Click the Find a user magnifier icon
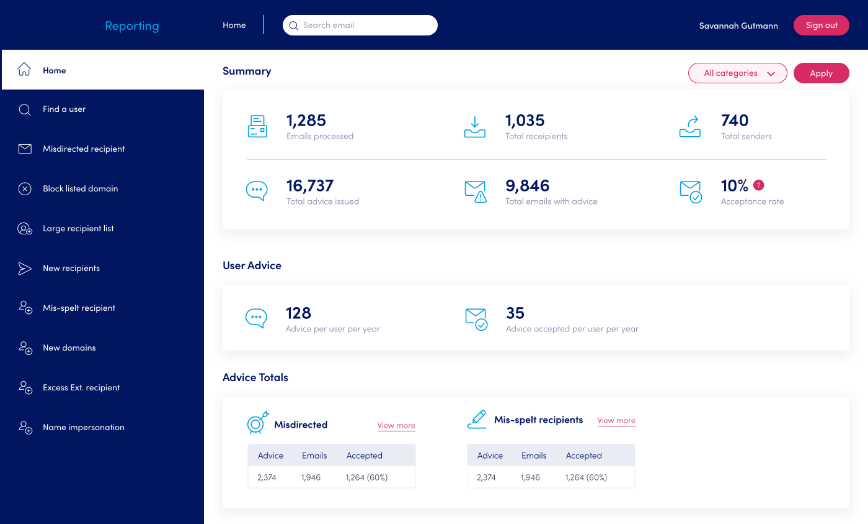The height and width of the screenshot is (524, 868). [25, 109]
